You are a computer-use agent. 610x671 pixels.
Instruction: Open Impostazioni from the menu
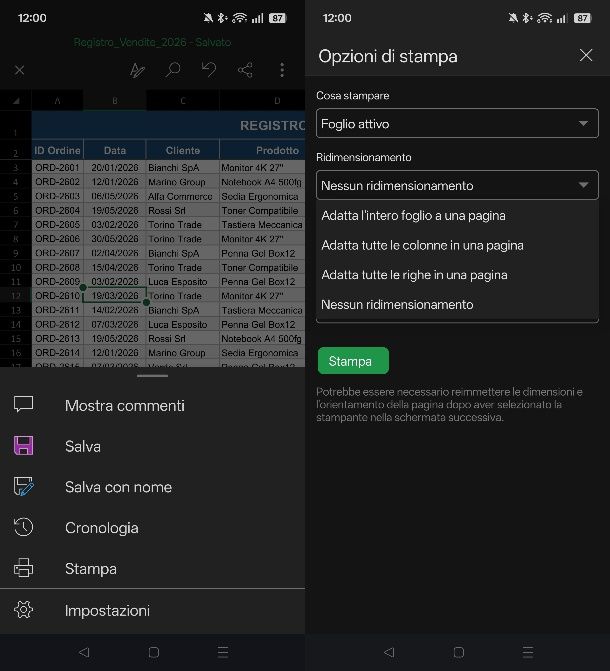tap(152, 611)
